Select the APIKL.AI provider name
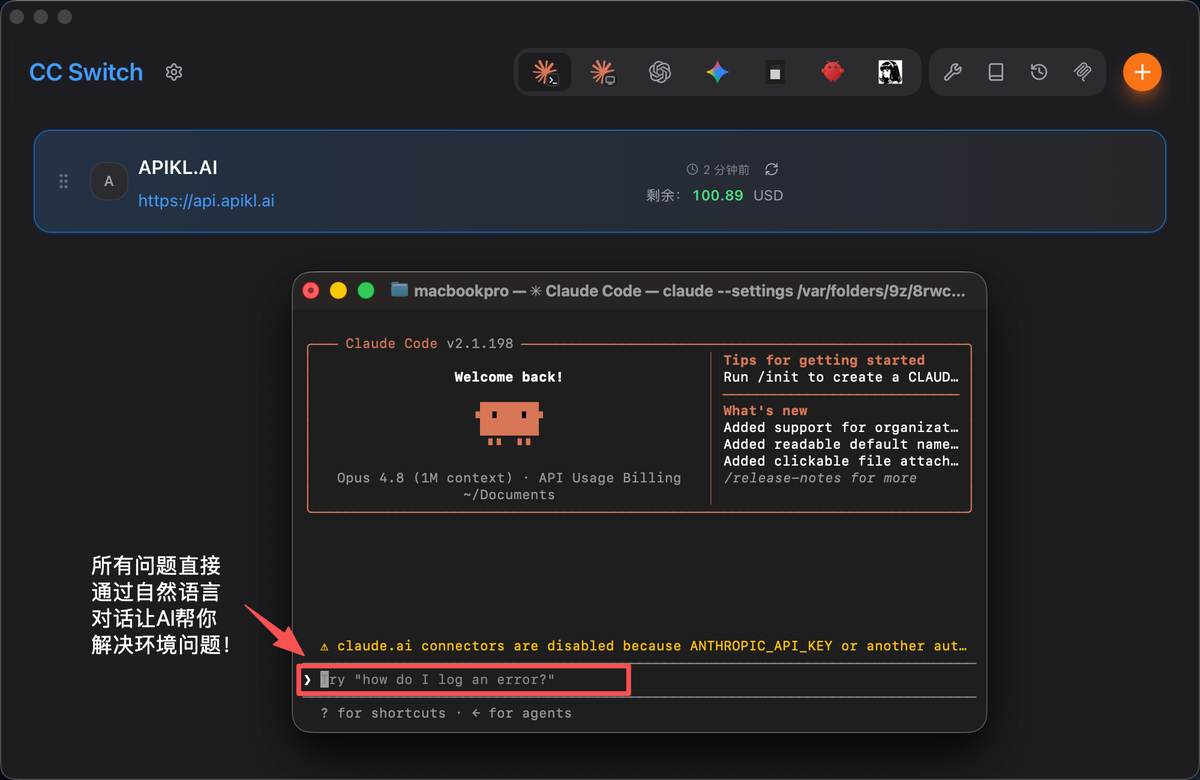The image size is (1200, 780). (178, 167)
